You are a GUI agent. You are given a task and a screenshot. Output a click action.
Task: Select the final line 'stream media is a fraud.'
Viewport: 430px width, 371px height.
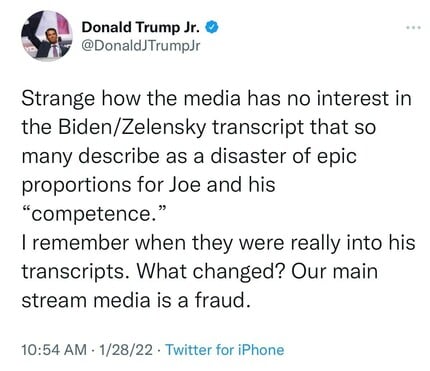click(x=135, y=300)
